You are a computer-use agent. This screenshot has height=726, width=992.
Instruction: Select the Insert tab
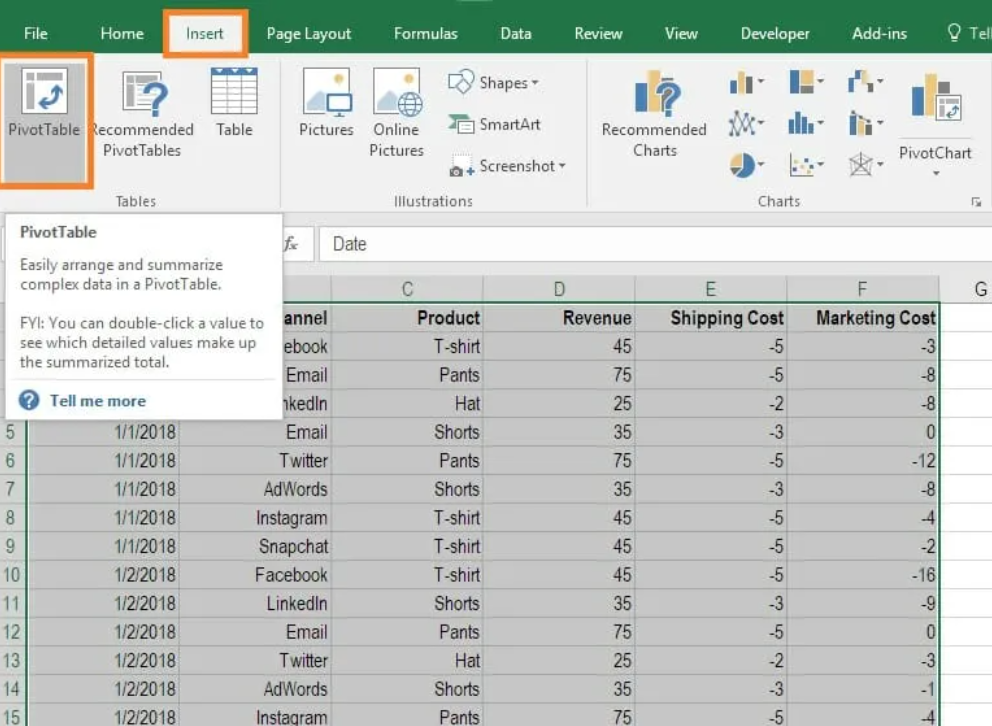pyautogui.click(x=205, y=33)
